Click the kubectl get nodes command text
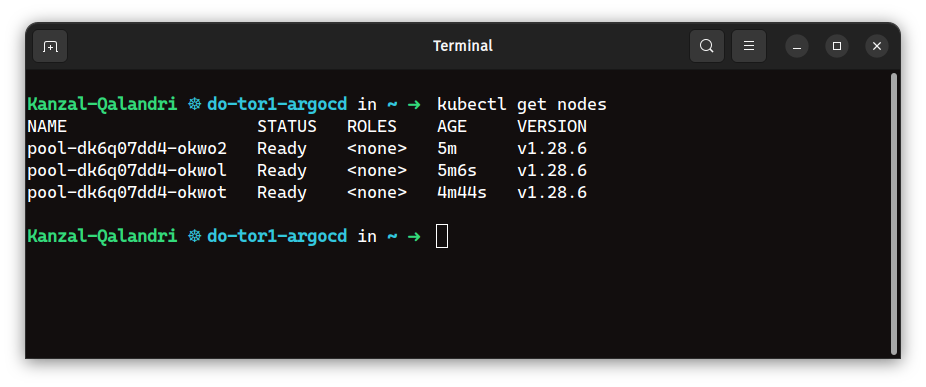The image size is (926, 387). point(522,105)
